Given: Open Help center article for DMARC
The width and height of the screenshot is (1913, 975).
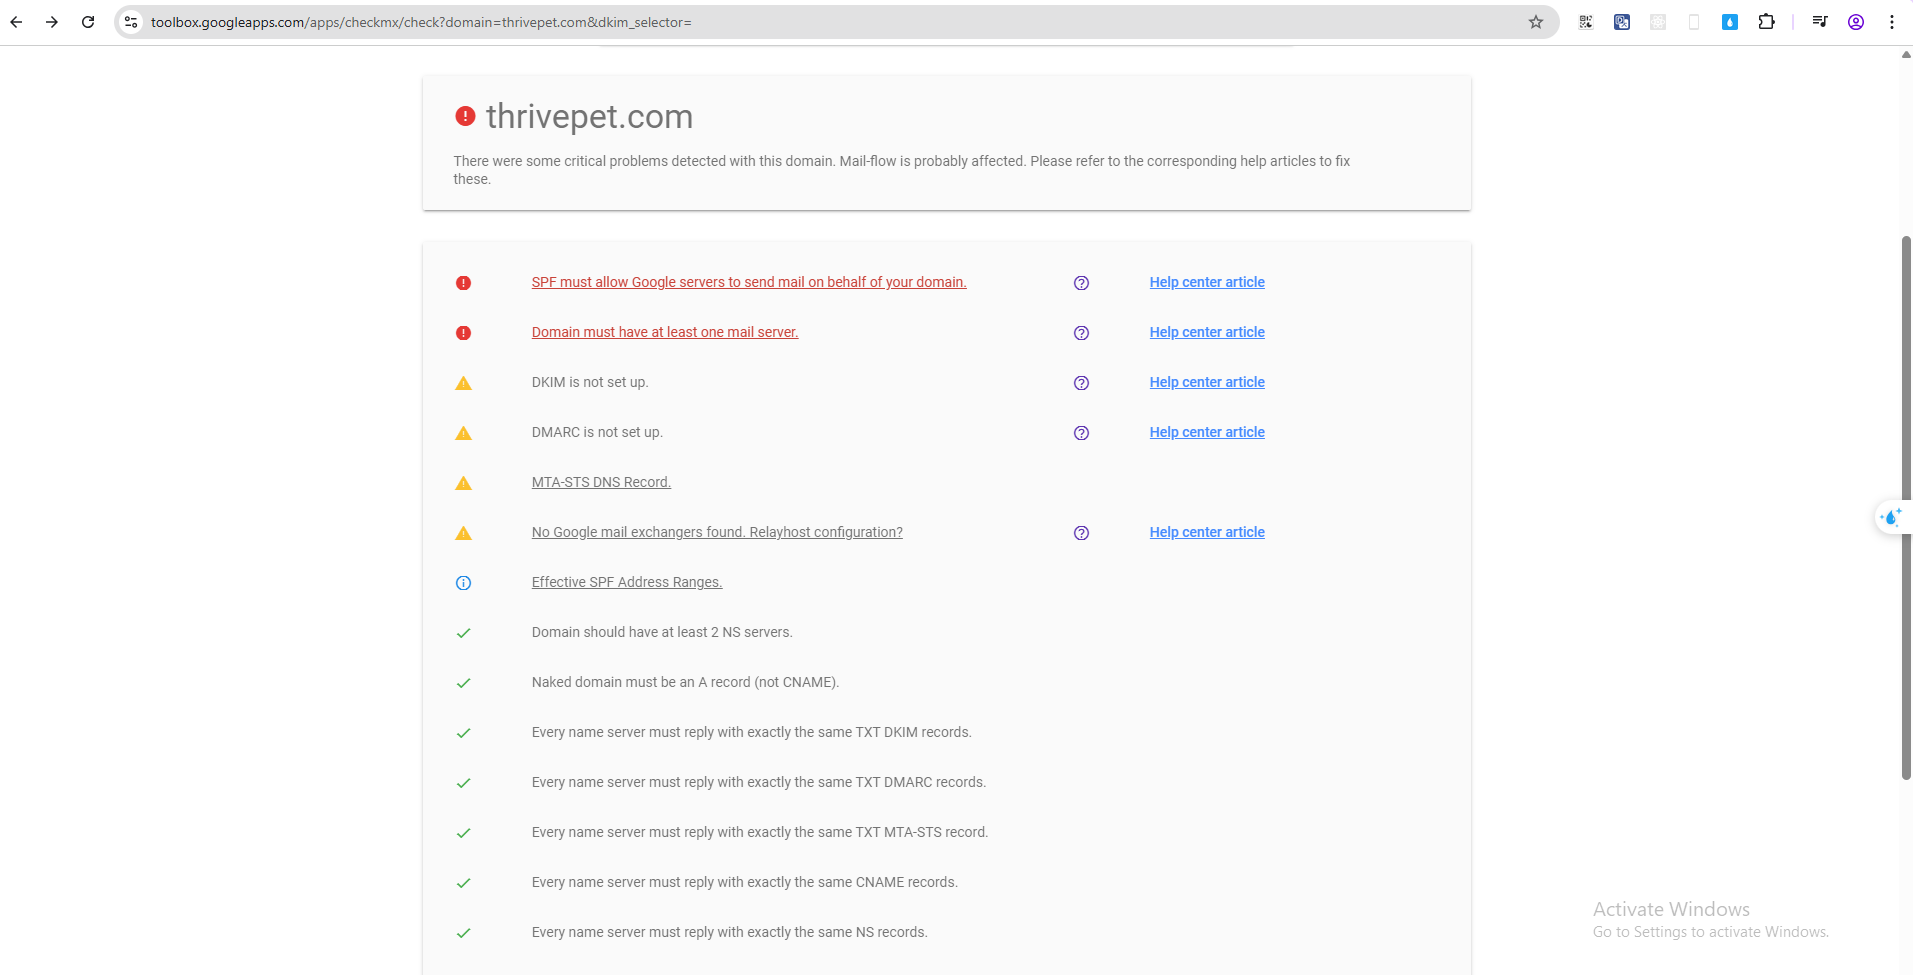Looking at the screenshot, I should 1207,432.
